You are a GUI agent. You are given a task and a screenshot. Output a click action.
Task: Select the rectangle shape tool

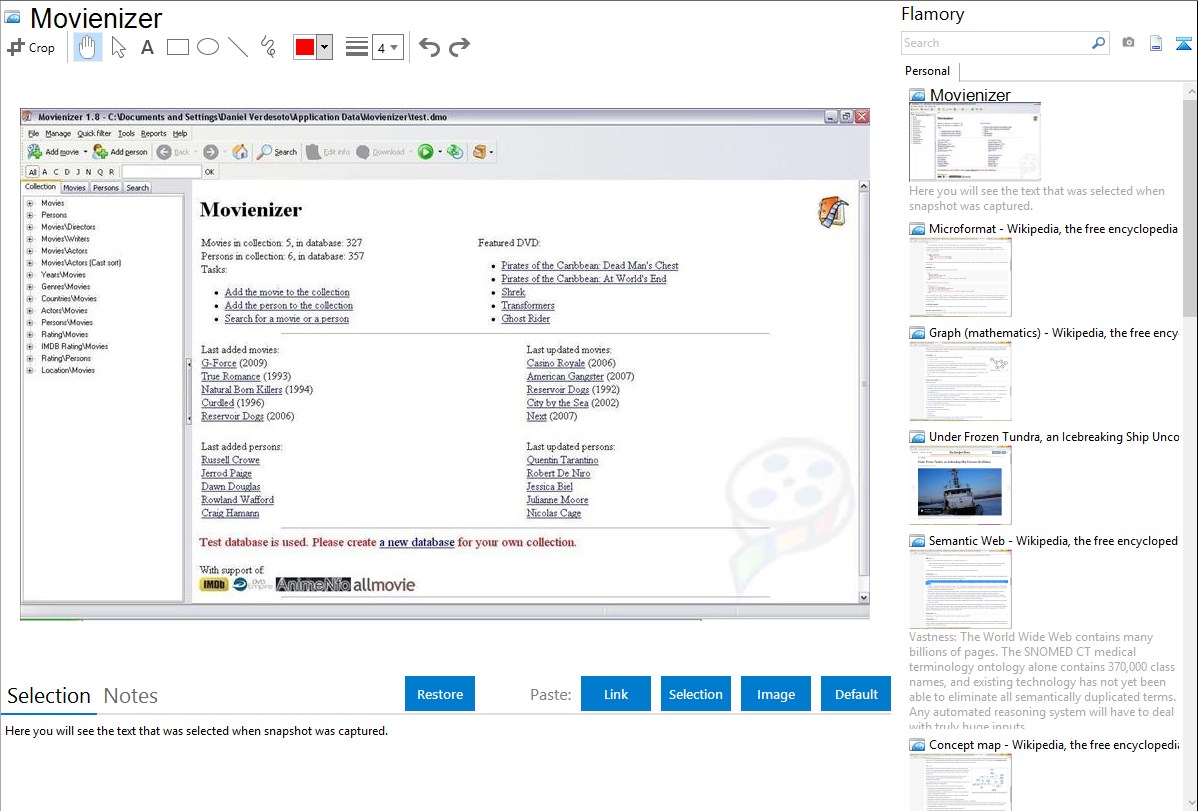click(x=177, y=47)
